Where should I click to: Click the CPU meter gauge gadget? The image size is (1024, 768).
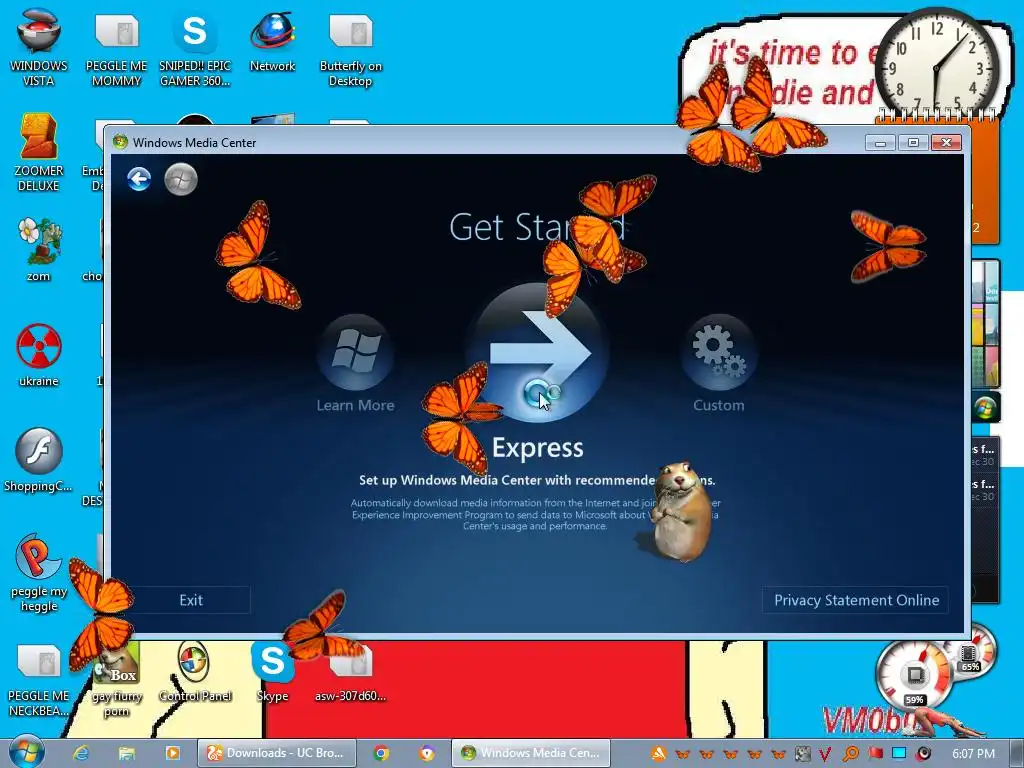pos(916,675)
